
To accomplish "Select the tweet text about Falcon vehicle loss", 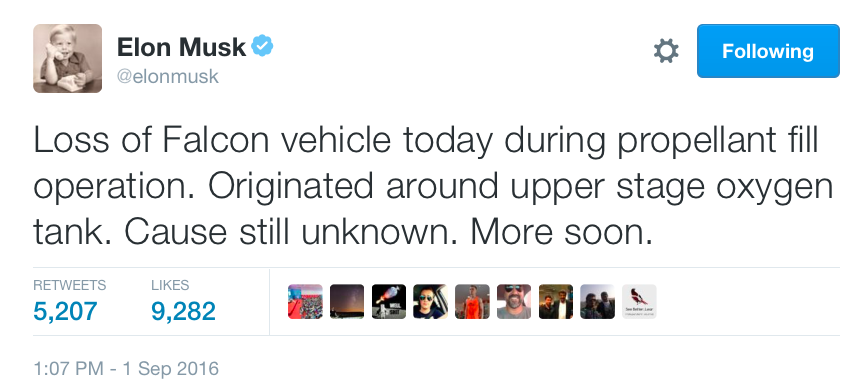I will click(x=433, y=186).
